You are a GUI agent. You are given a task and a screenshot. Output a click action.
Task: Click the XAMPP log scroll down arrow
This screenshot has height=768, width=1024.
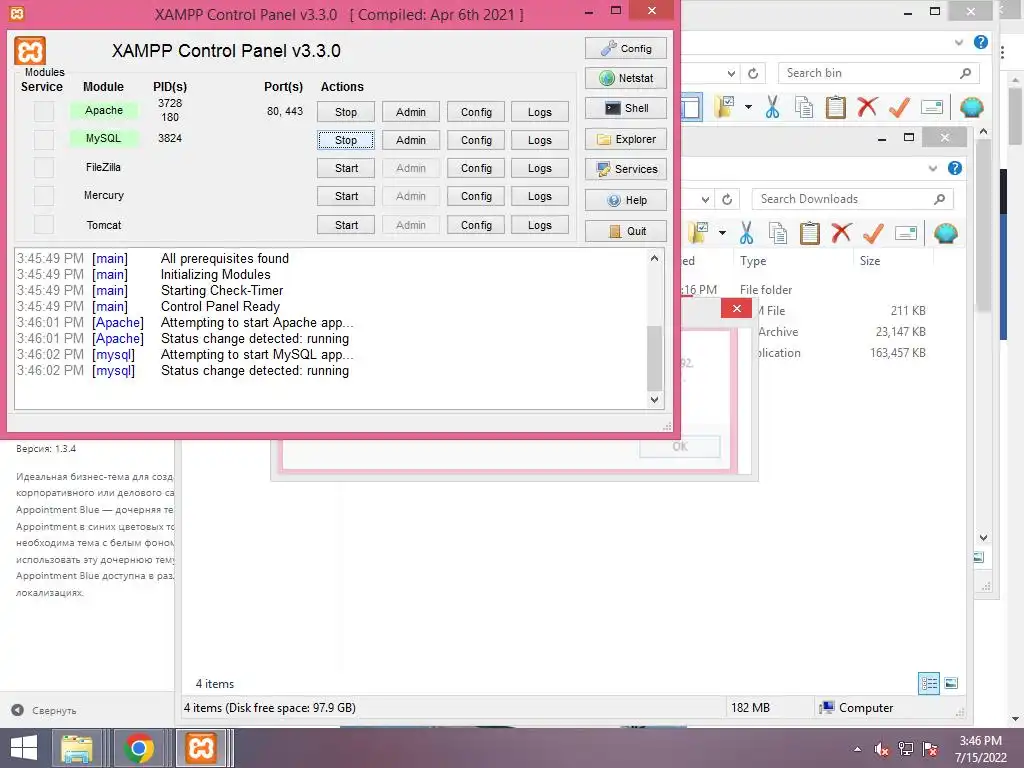tap(654, 400)
